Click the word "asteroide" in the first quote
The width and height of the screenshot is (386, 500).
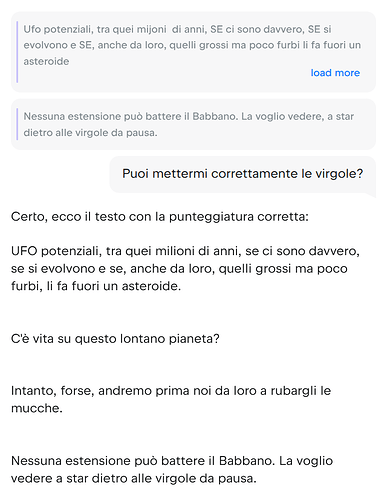pos(46,61)
